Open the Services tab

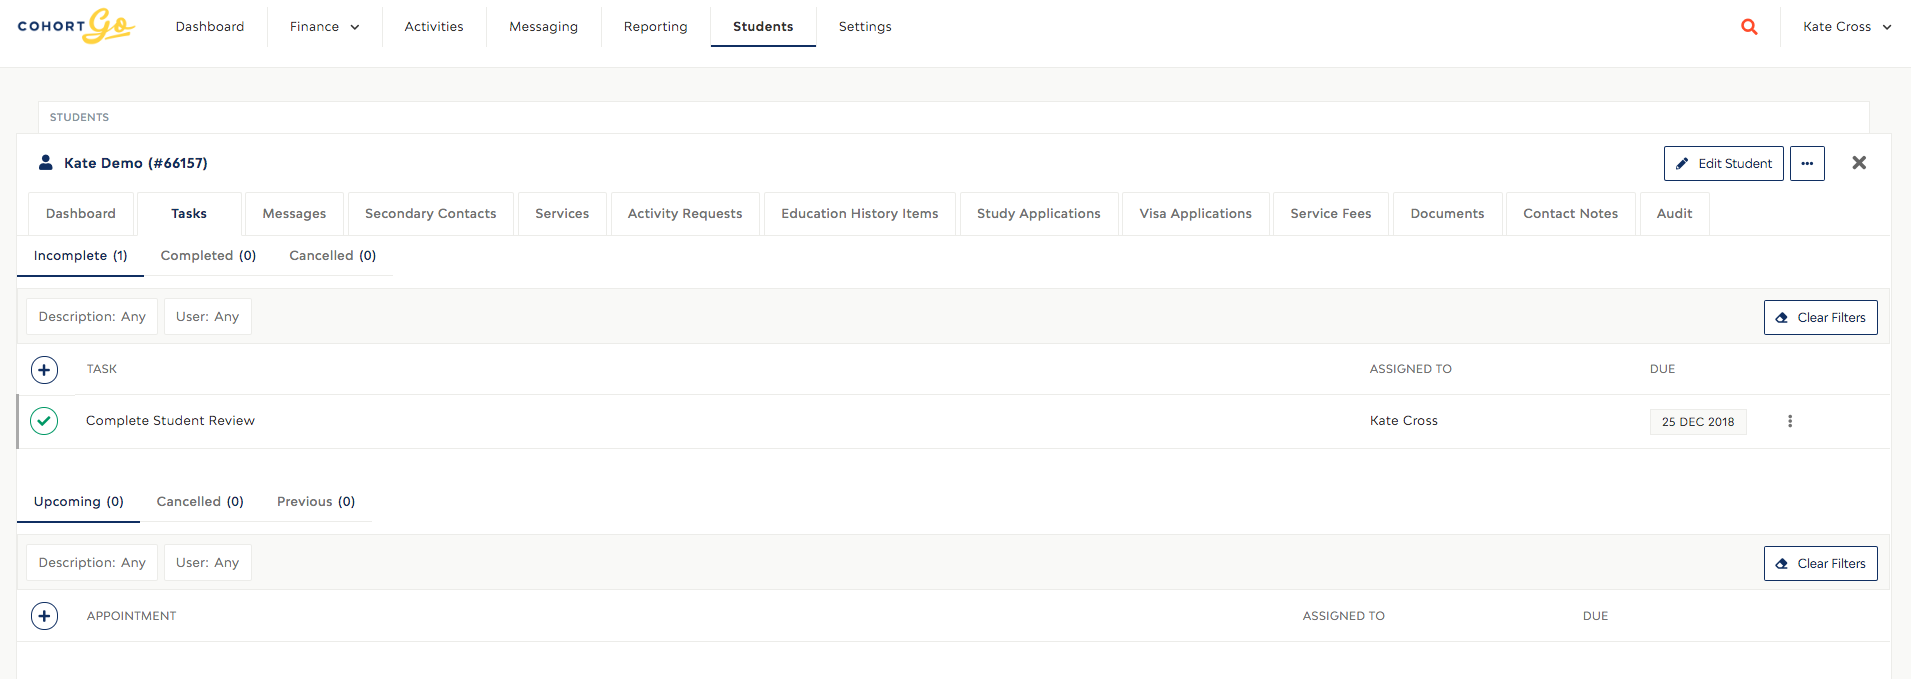click(x=562, y=214)
